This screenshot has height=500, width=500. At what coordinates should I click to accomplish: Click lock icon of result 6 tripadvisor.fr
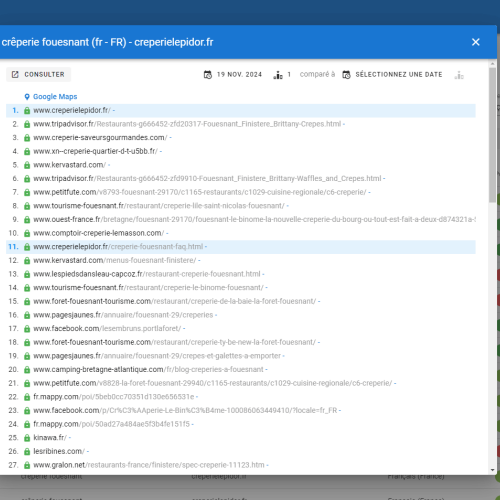(27, 179)
